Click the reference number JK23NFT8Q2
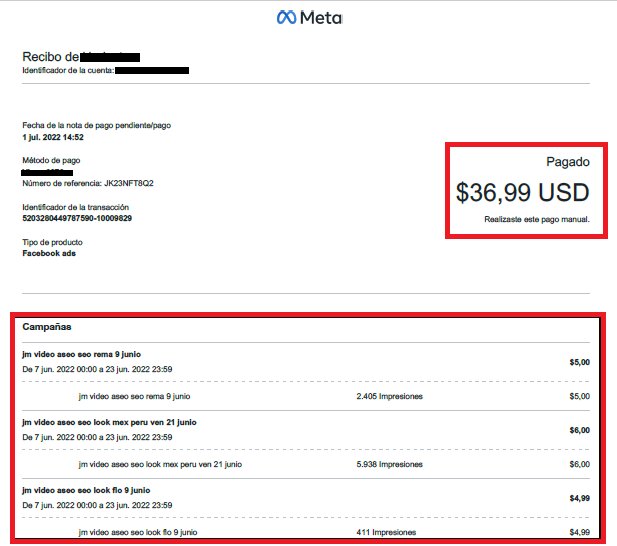The image size is (617, 546). (x=129, y=183)
